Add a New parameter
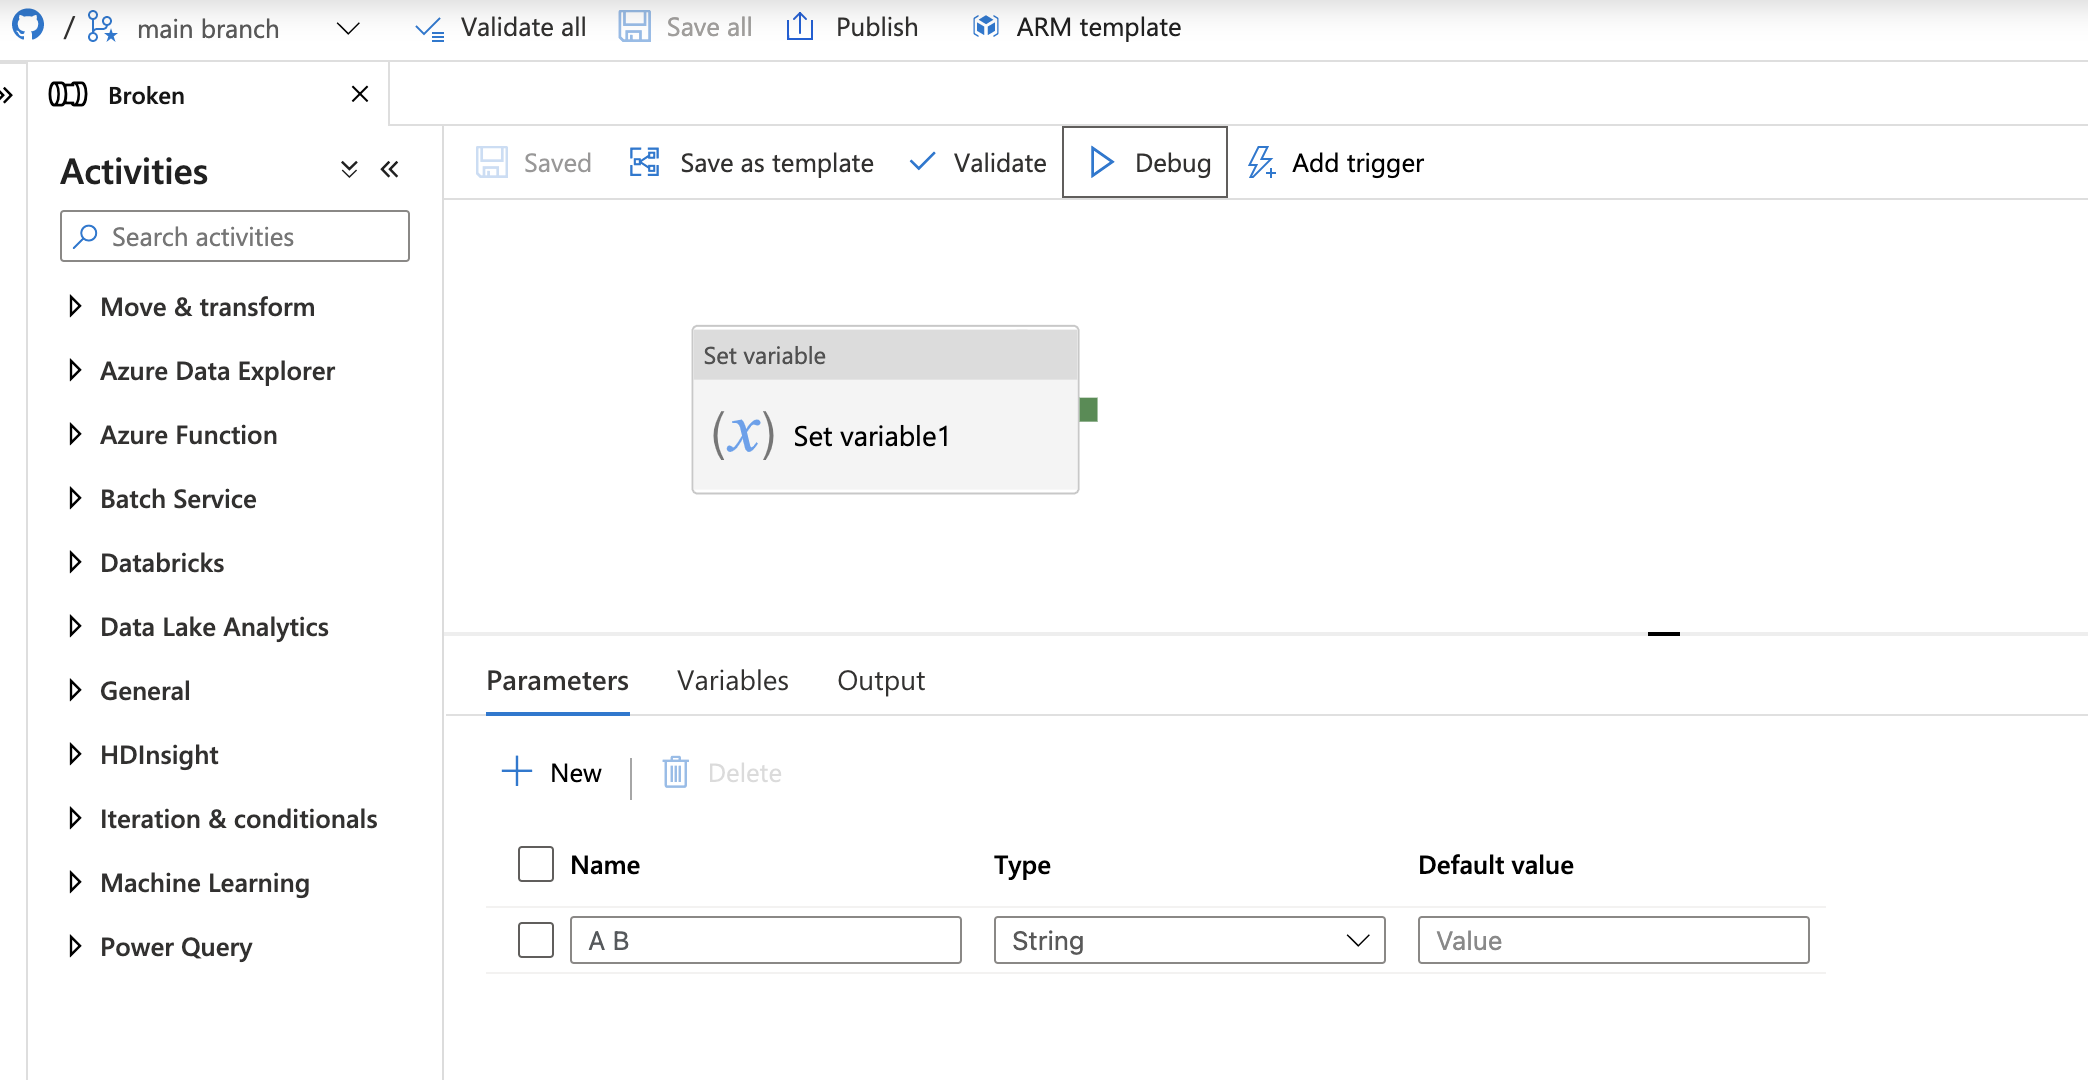Viewport: 2088px width, 1080px height. (552, 773)
